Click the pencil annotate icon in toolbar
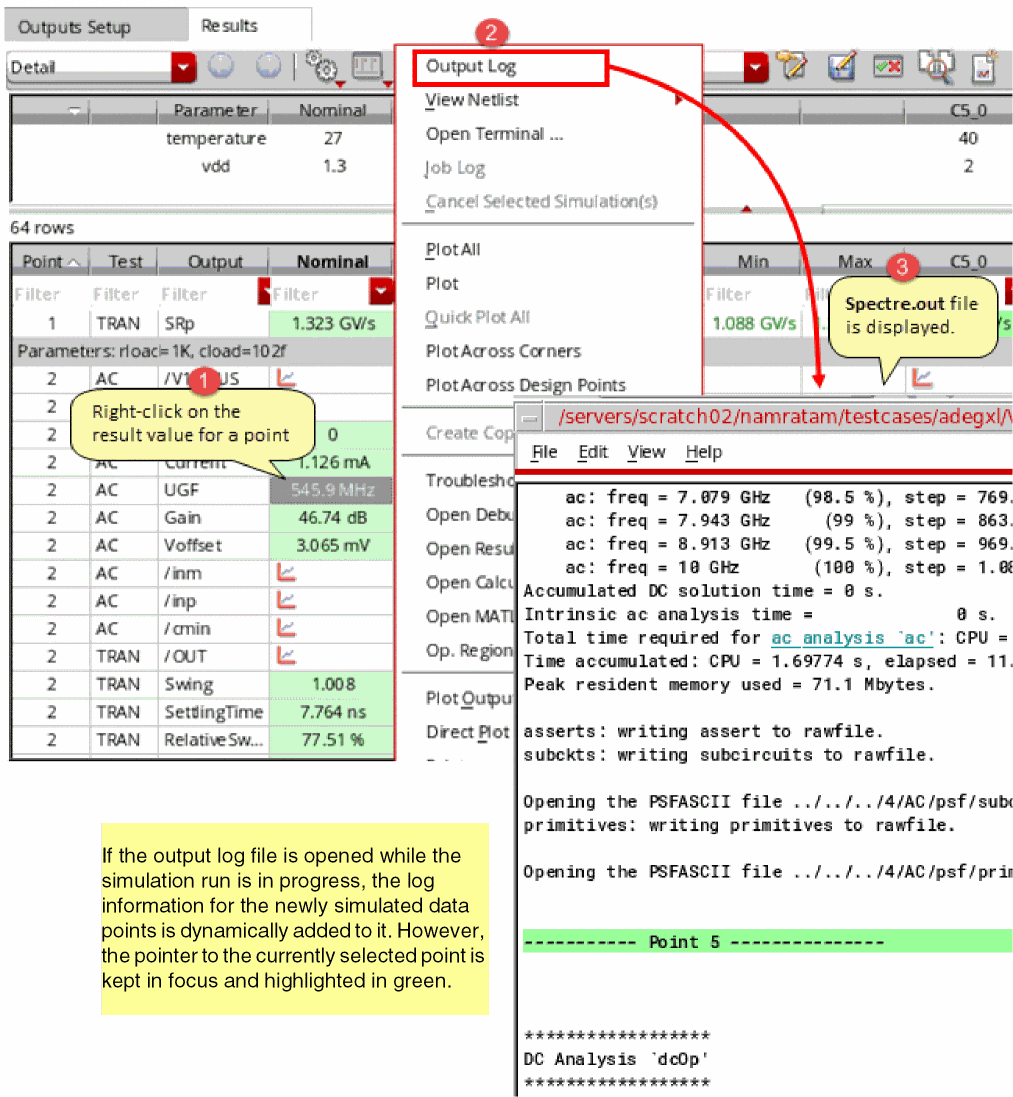 click(793, 66)
